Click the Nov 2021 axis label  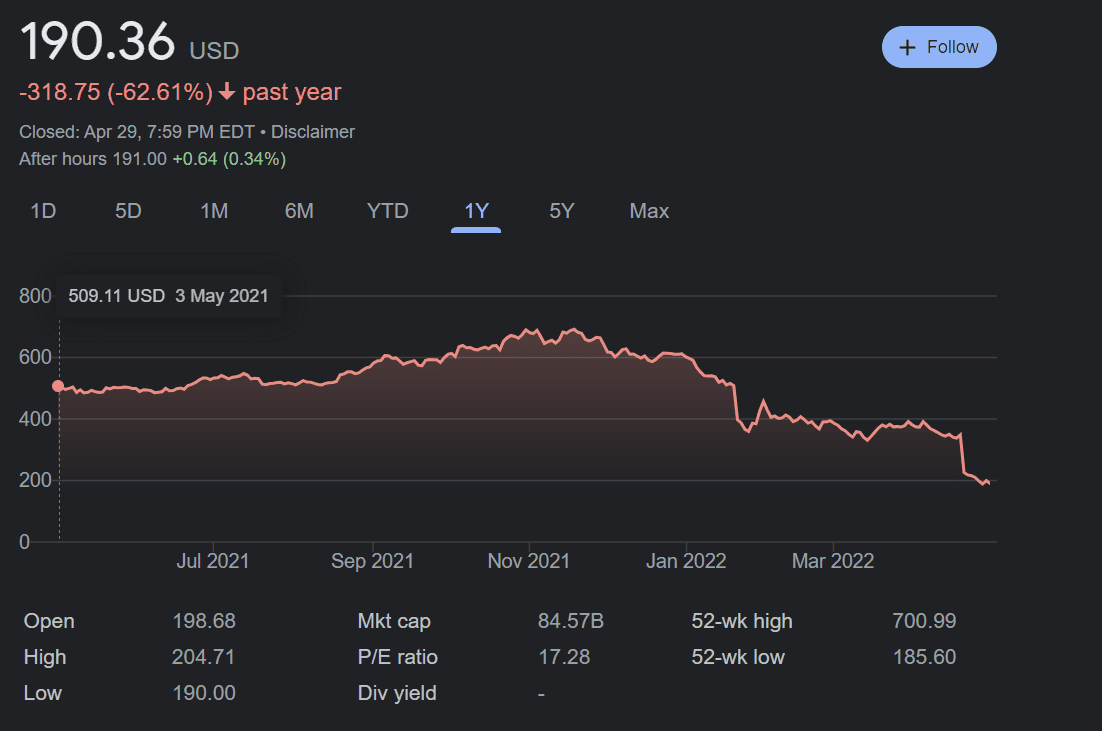tap(529, 561)
